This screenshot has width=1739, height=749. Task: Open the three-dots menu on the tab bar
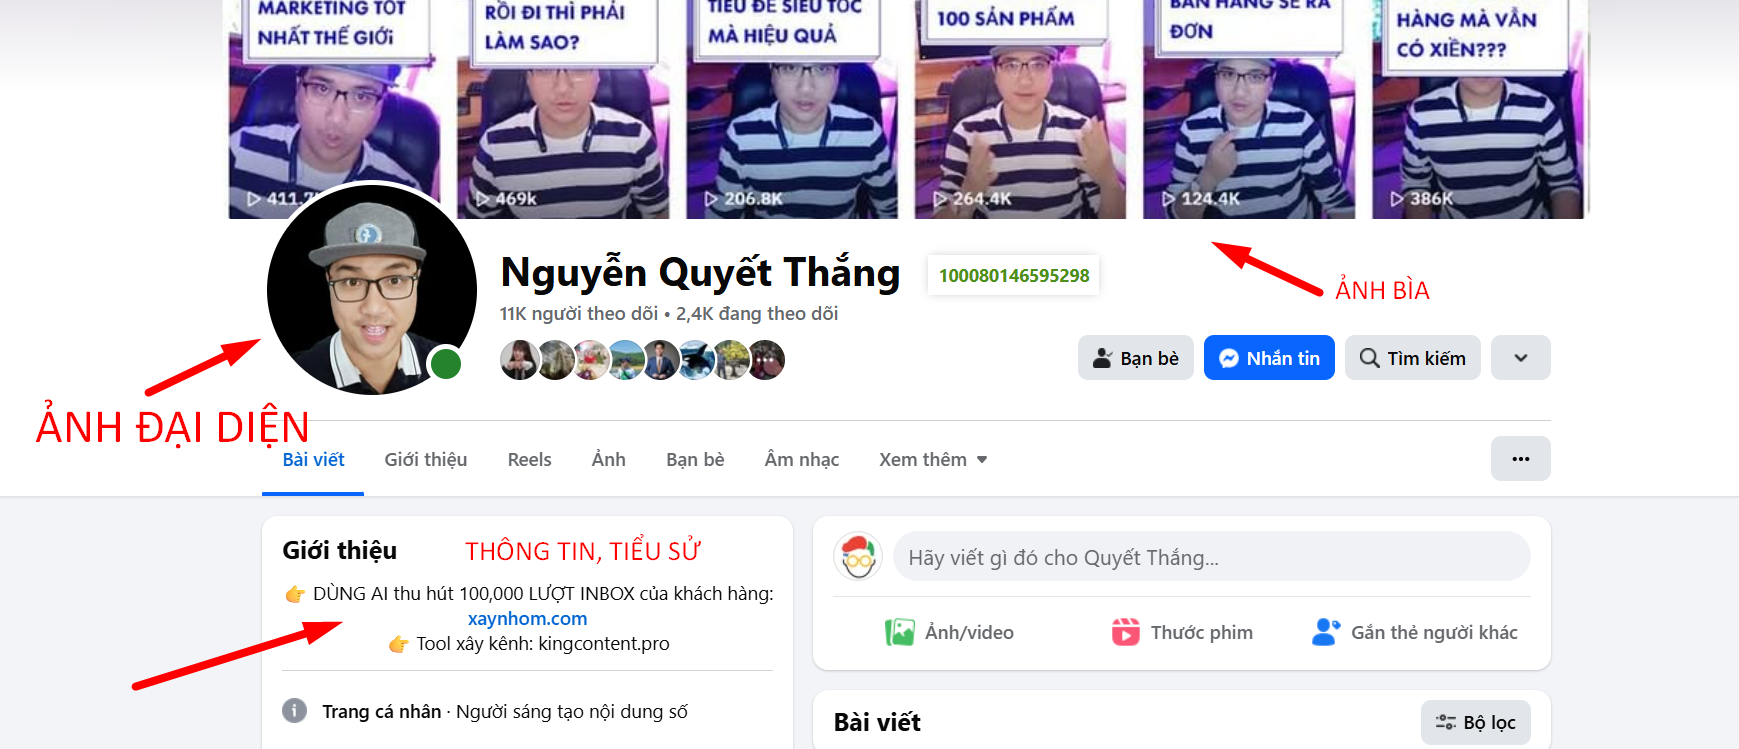click(x=1520, y=459)
